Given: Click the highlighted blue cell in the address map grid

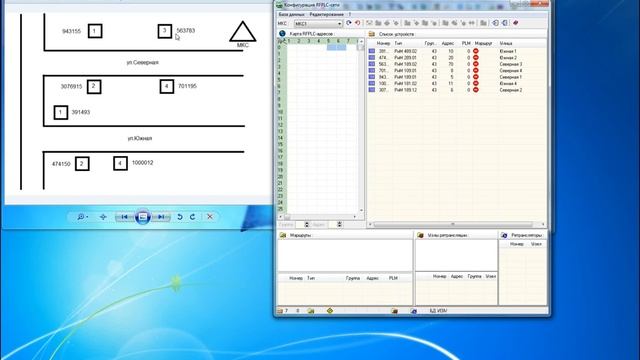Looking at the screenshot, I should pos(337,48).
